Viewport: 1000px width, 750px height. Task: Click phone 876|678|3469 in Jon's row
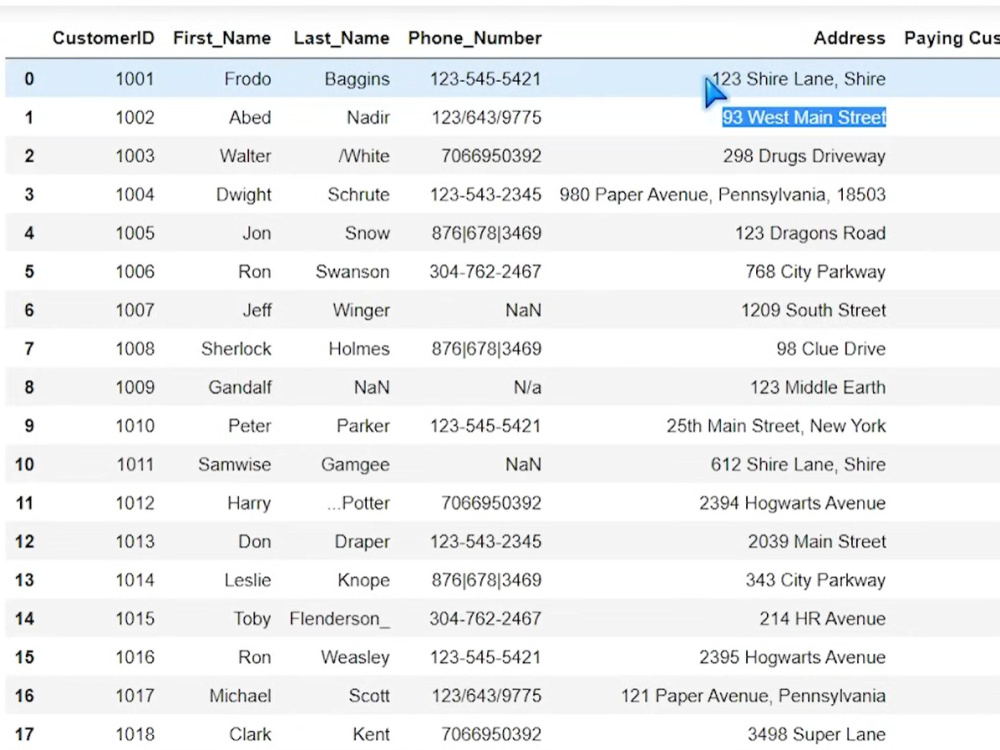point(486,233)
